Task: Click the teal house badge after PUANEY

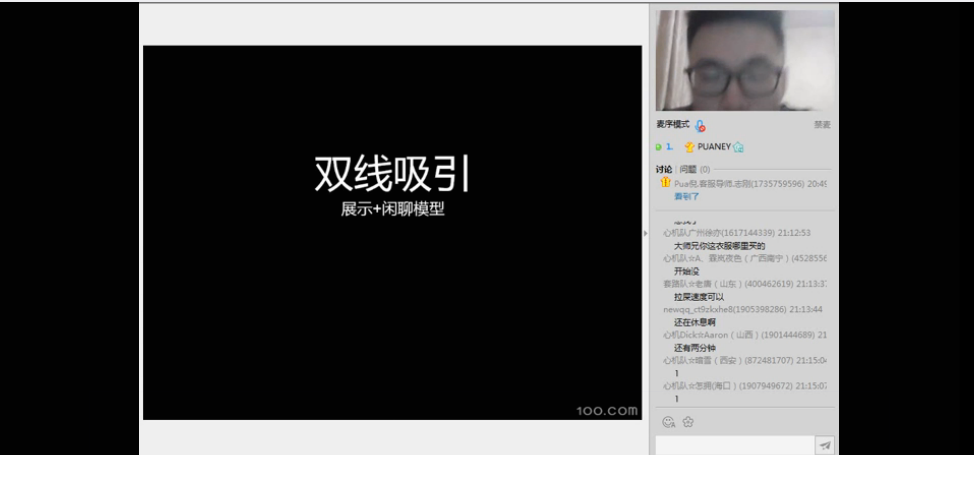Action: tap(738, 147)
